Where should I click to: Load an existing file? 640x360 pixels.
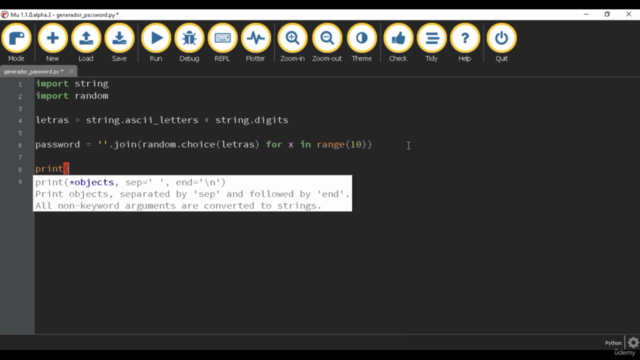[x=86, y=42]
